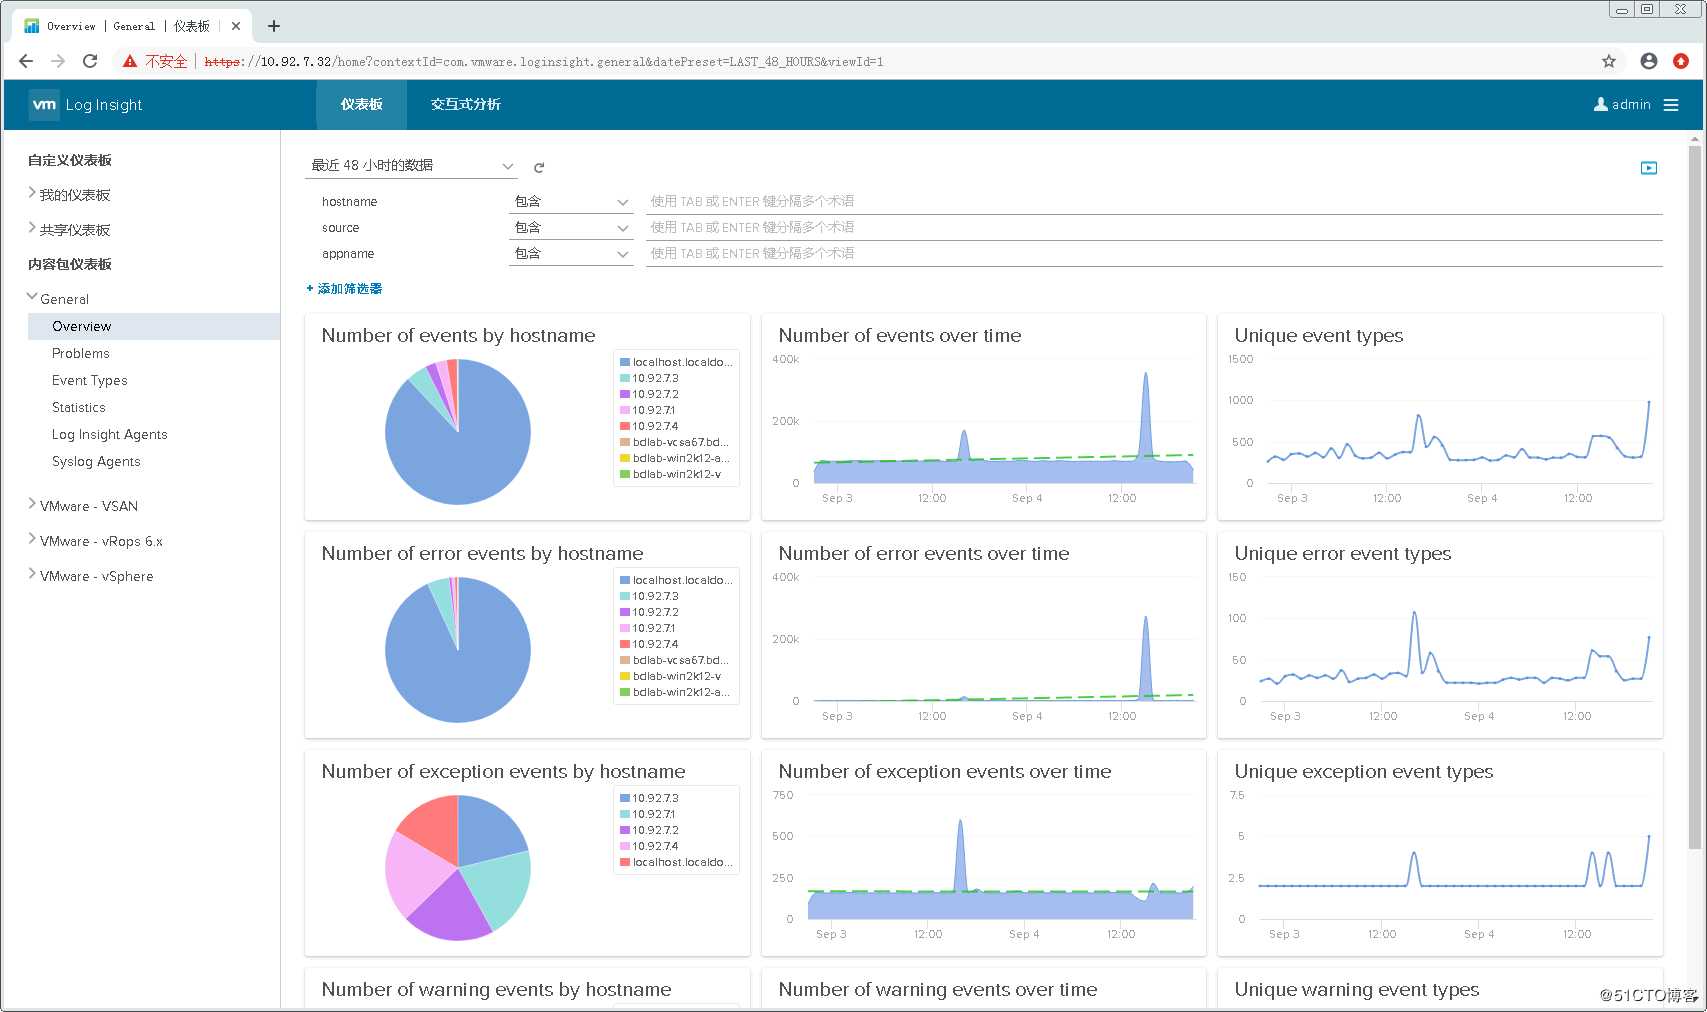
Task: Select Overview dashboard in sidebar
Action: click(154, 326)
